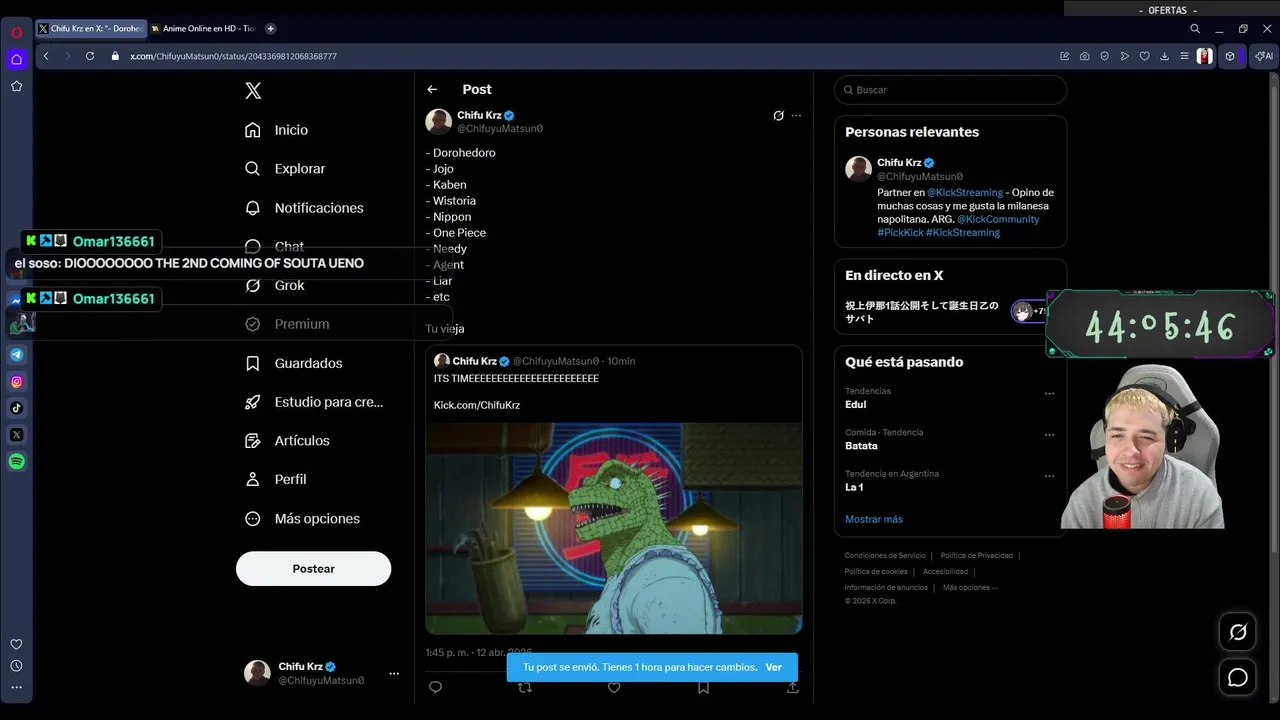This screenshot has height=720, width=1280.
Task: Open the @KickStreaming link in bio
Action: [x=965, y=192]
